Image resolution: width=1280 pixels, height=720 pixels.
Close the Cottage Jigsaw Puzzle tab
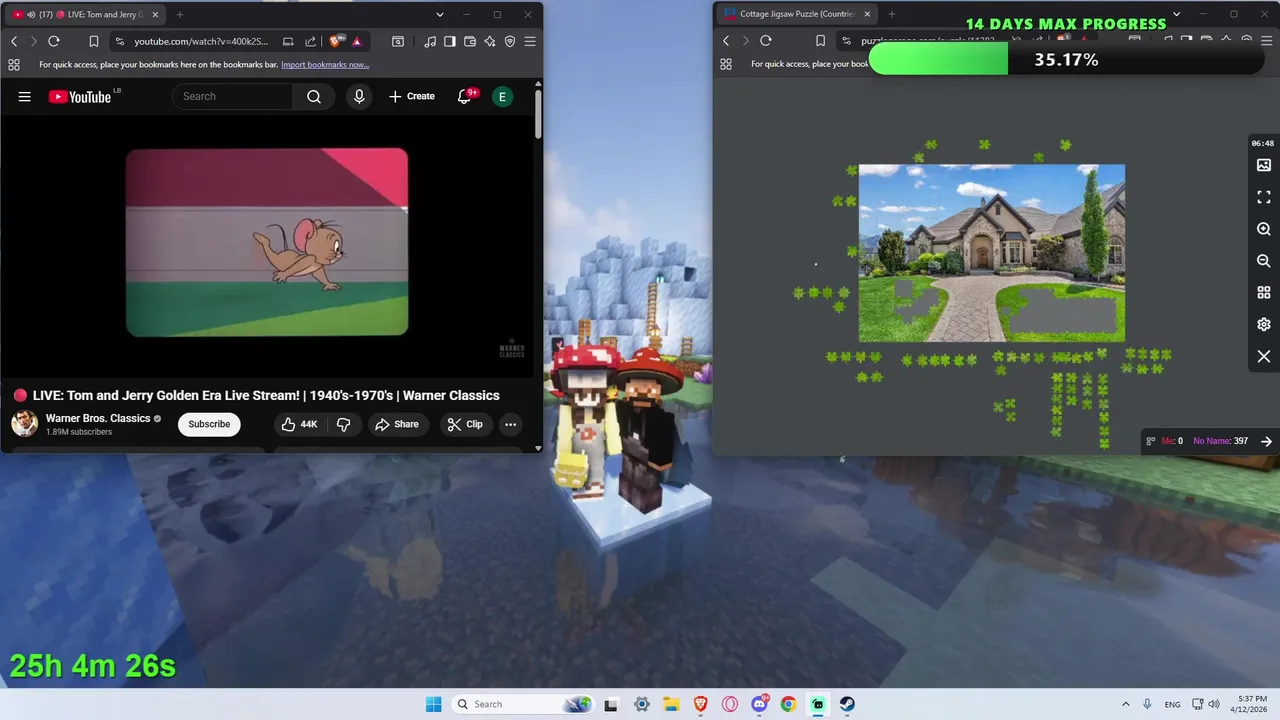[867, 14]
